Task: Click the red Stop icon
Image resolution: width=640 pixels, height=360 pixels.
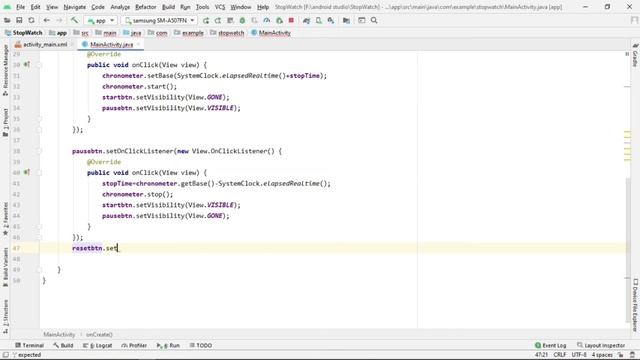Action: coord(291,20)
